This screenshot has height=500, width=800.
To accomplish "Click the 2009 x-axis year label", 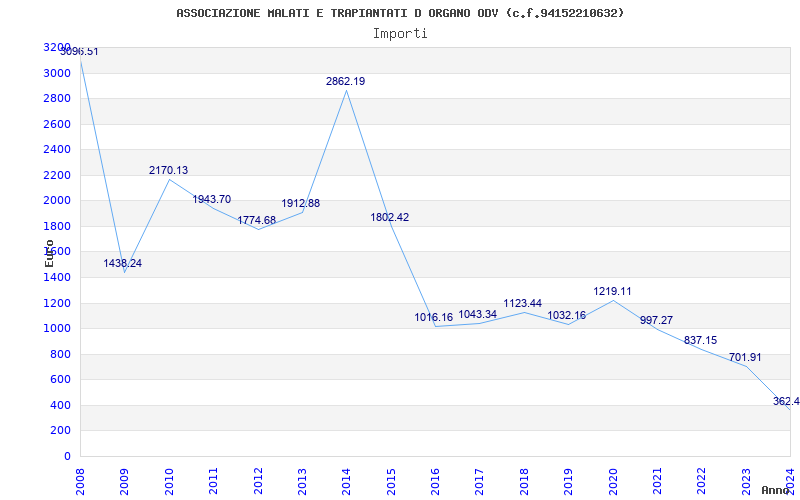I will point(124,481).
